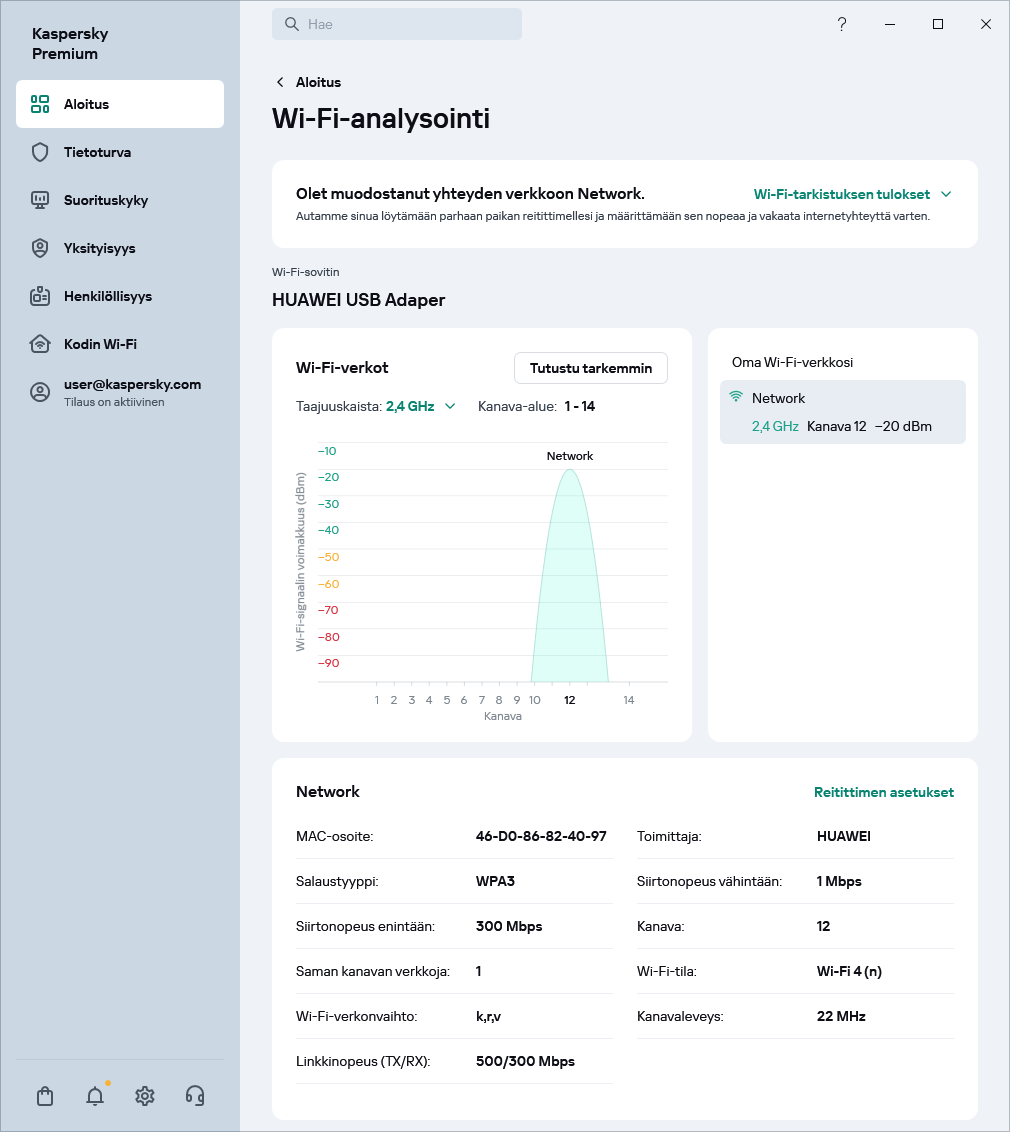Click the Hae search field

[397, 23]
